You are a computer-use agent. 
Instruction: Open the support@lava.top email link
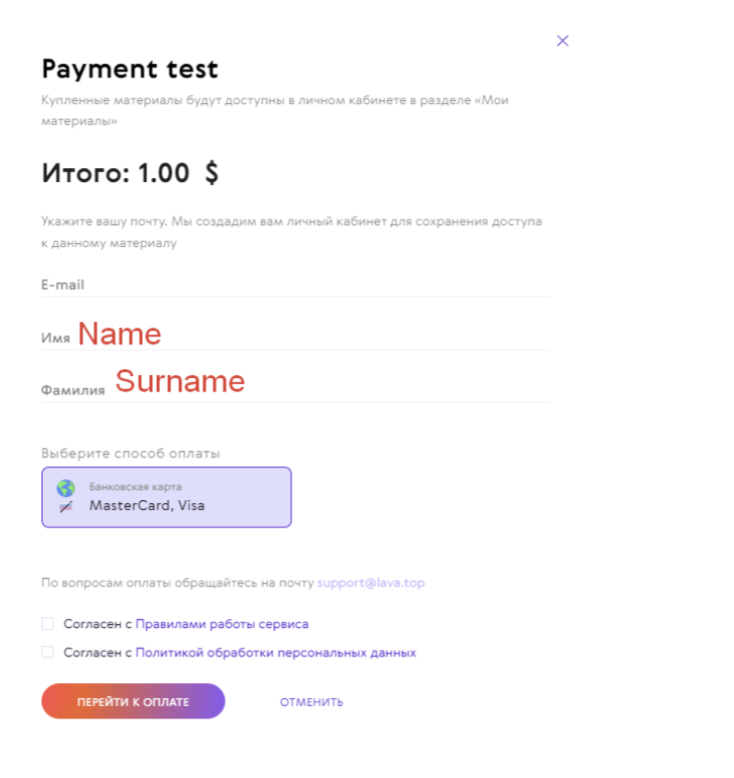click(x=371, y=583)
